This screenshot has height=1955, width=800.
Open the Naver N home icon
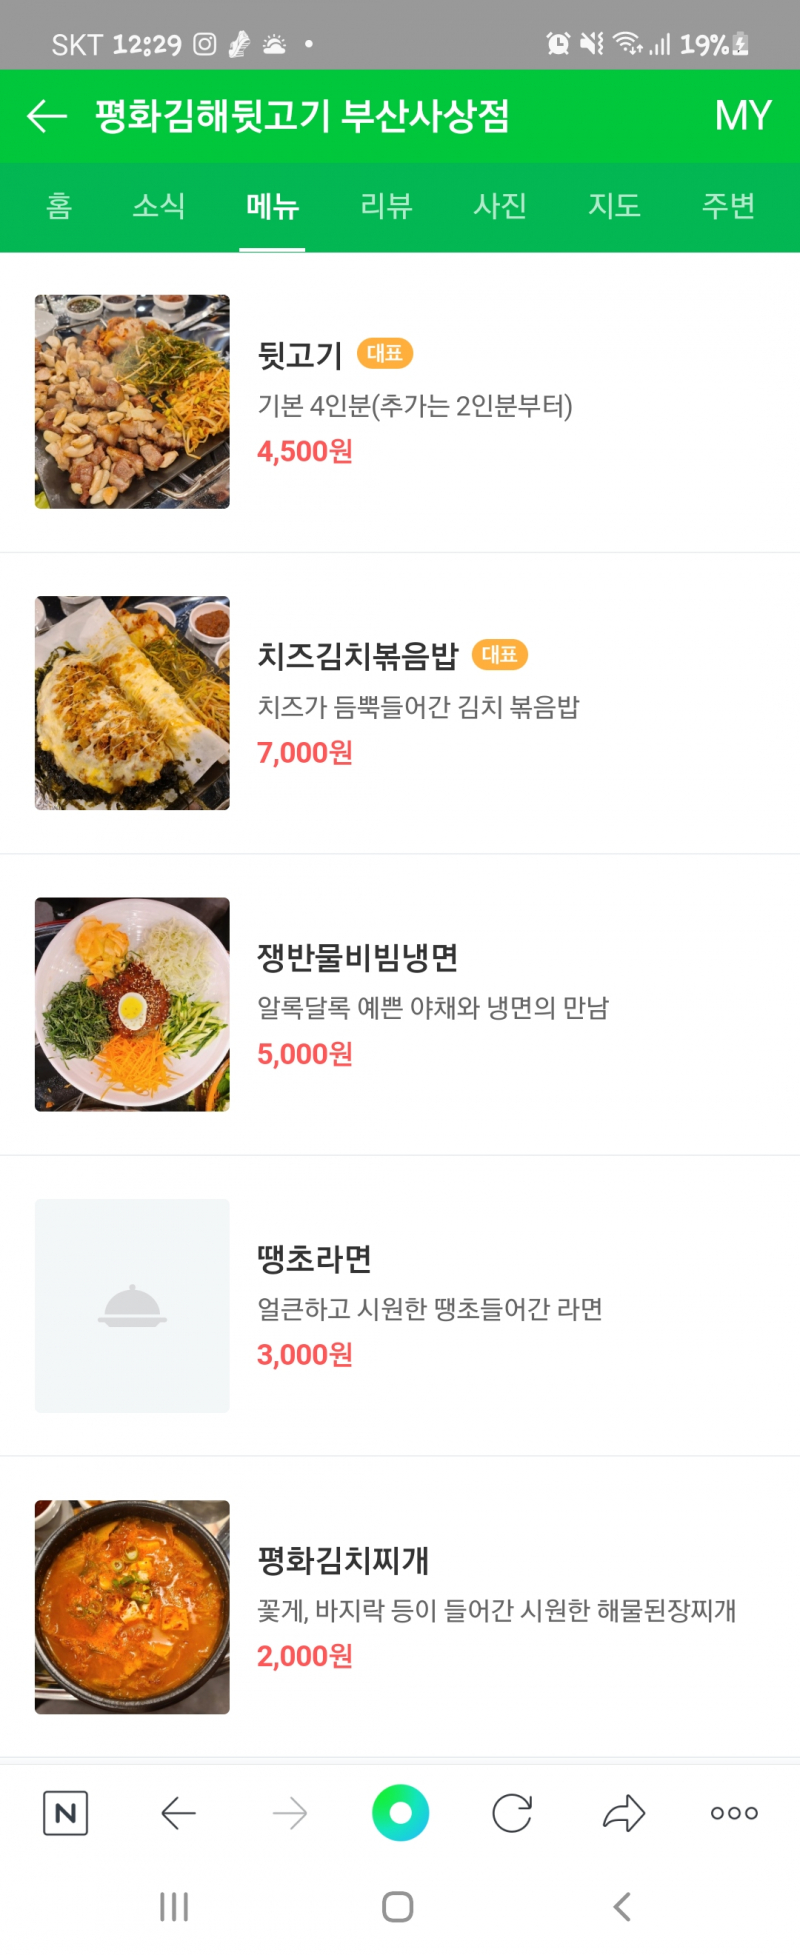pyautogui.click(x=66, y=1813)
